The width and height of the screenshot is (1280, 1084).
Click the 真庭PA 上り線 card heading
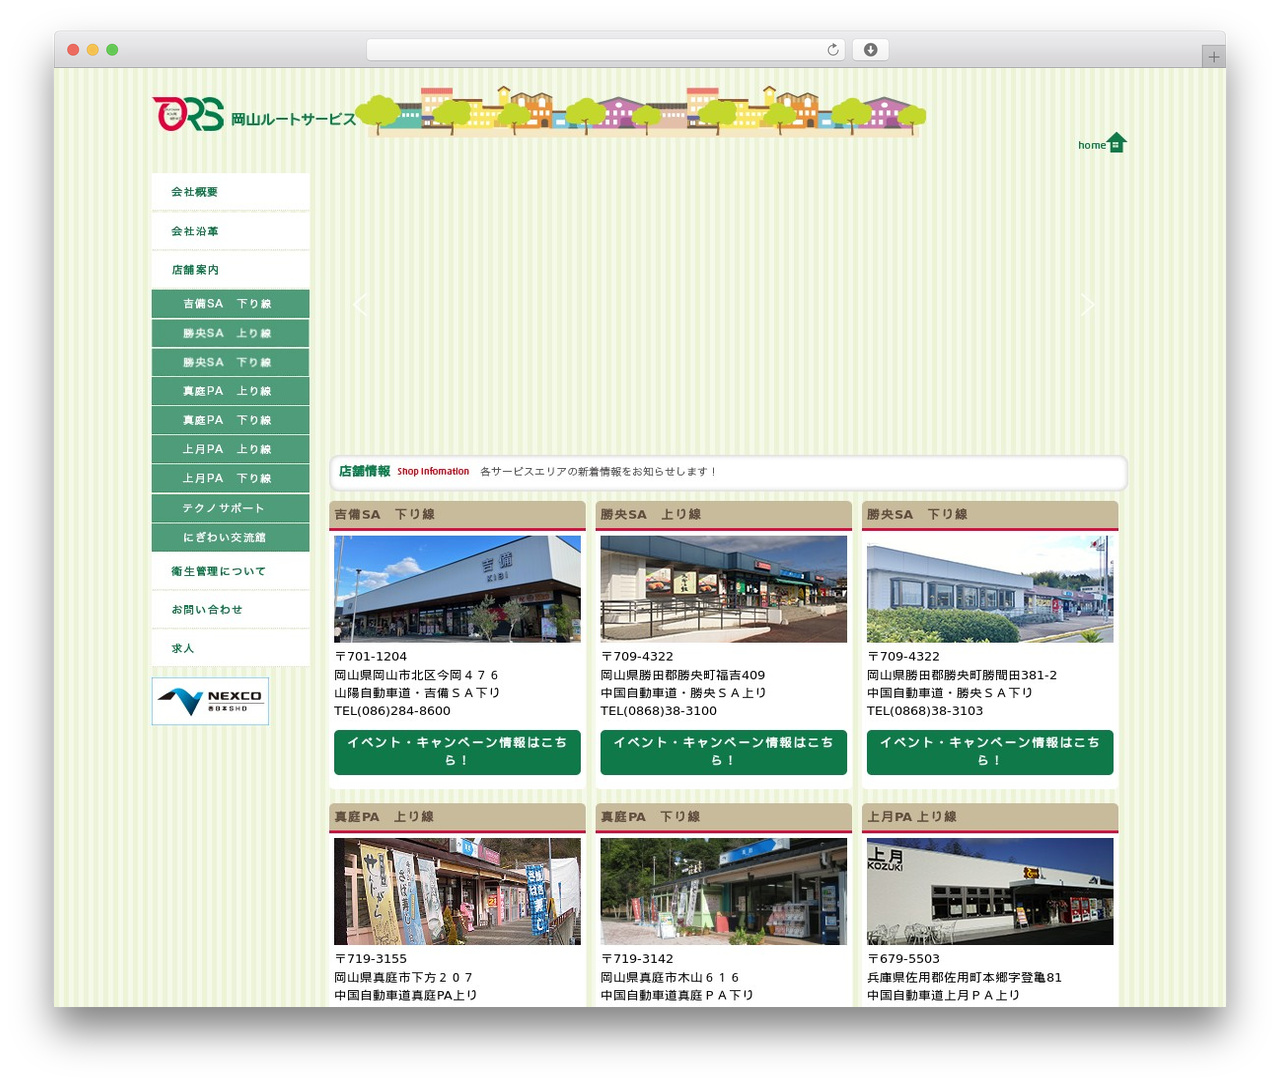click(x=457, y=817)
